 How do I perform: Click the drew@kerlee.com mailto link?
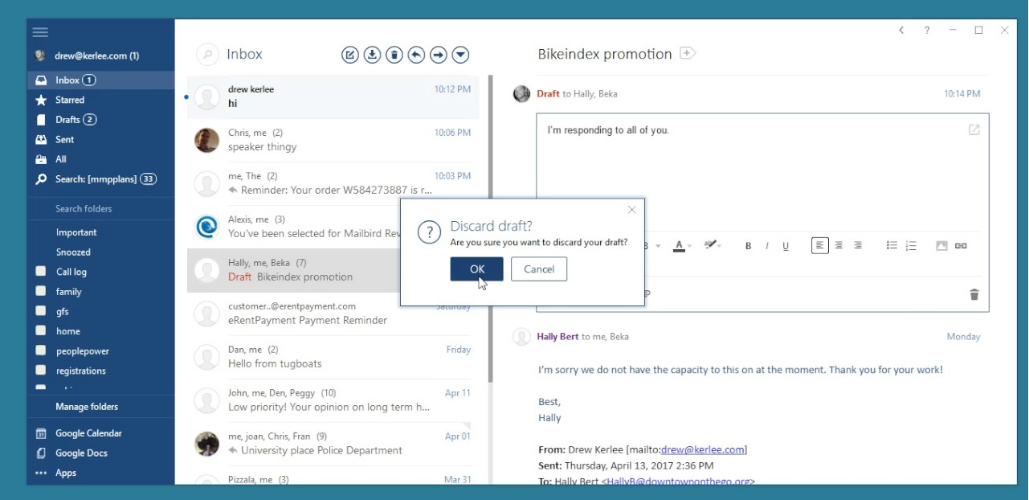pyautogui.click(x=702, y=449)
